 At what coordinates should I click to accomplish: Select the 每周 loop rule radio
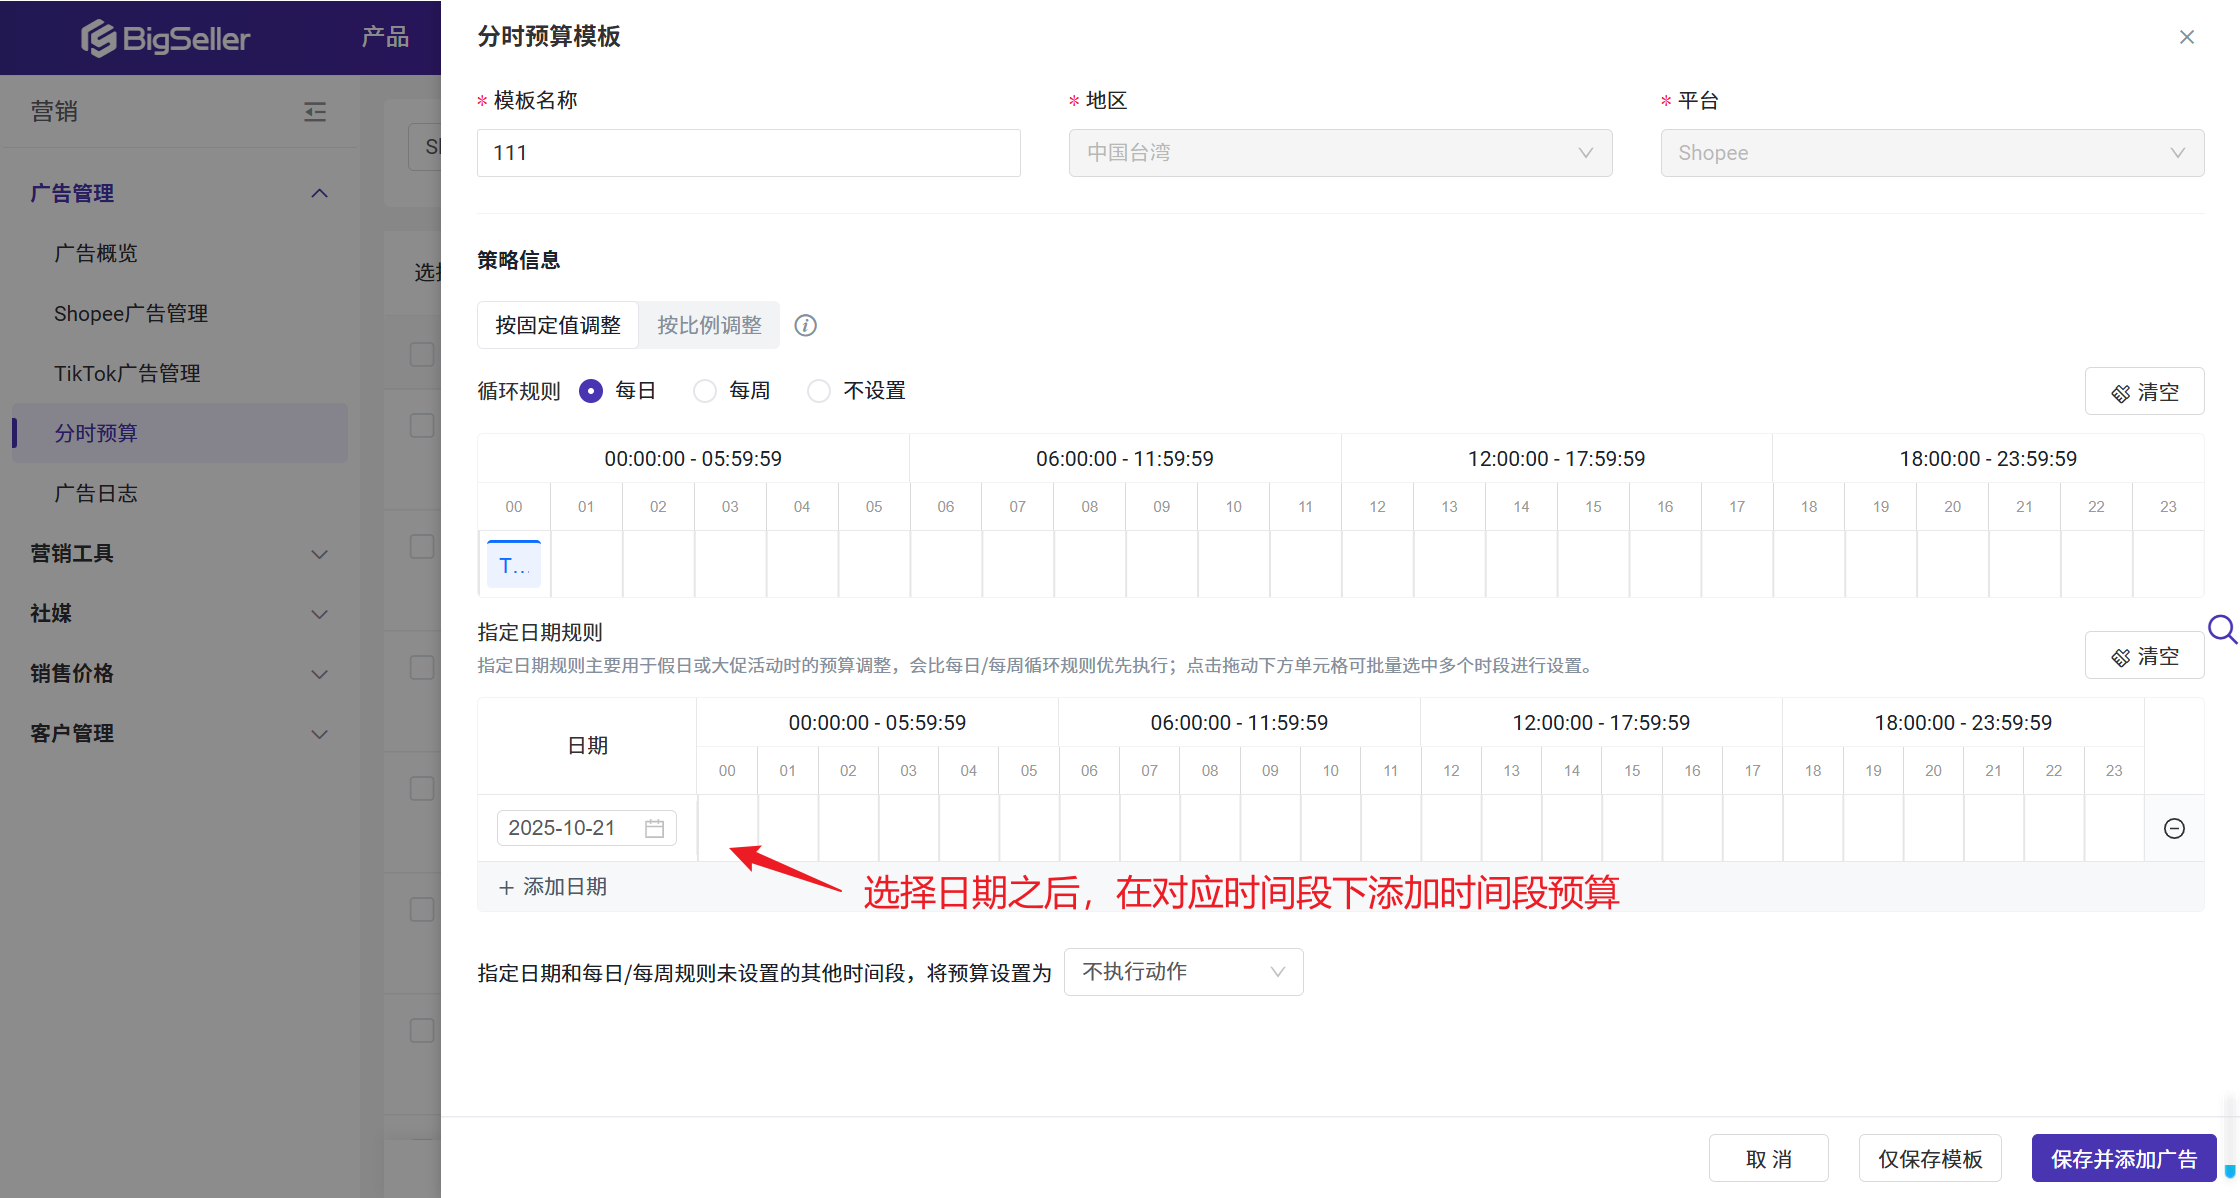(x=705, y=391)
